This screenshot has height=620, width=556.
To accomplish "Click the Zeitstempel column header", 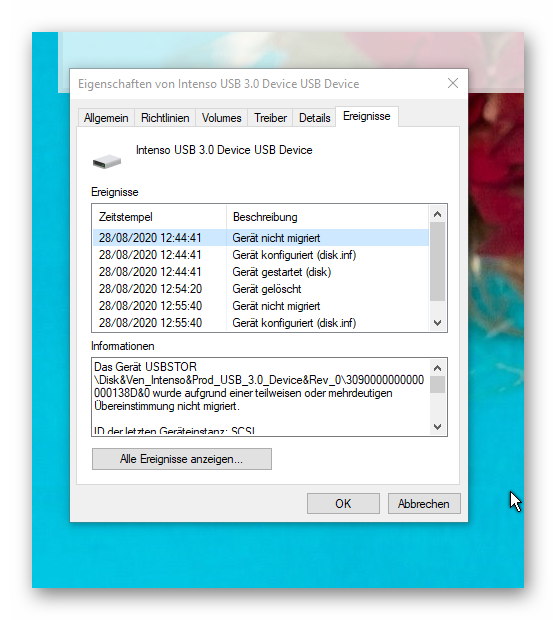I will coord(160,217).
